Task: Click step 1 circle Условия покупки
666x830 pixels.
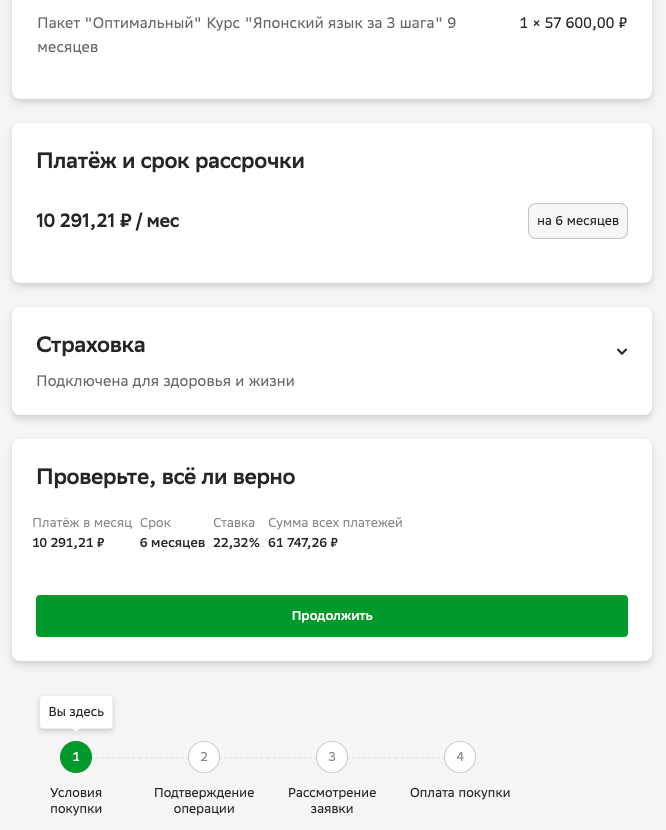Action: point(76,757)
